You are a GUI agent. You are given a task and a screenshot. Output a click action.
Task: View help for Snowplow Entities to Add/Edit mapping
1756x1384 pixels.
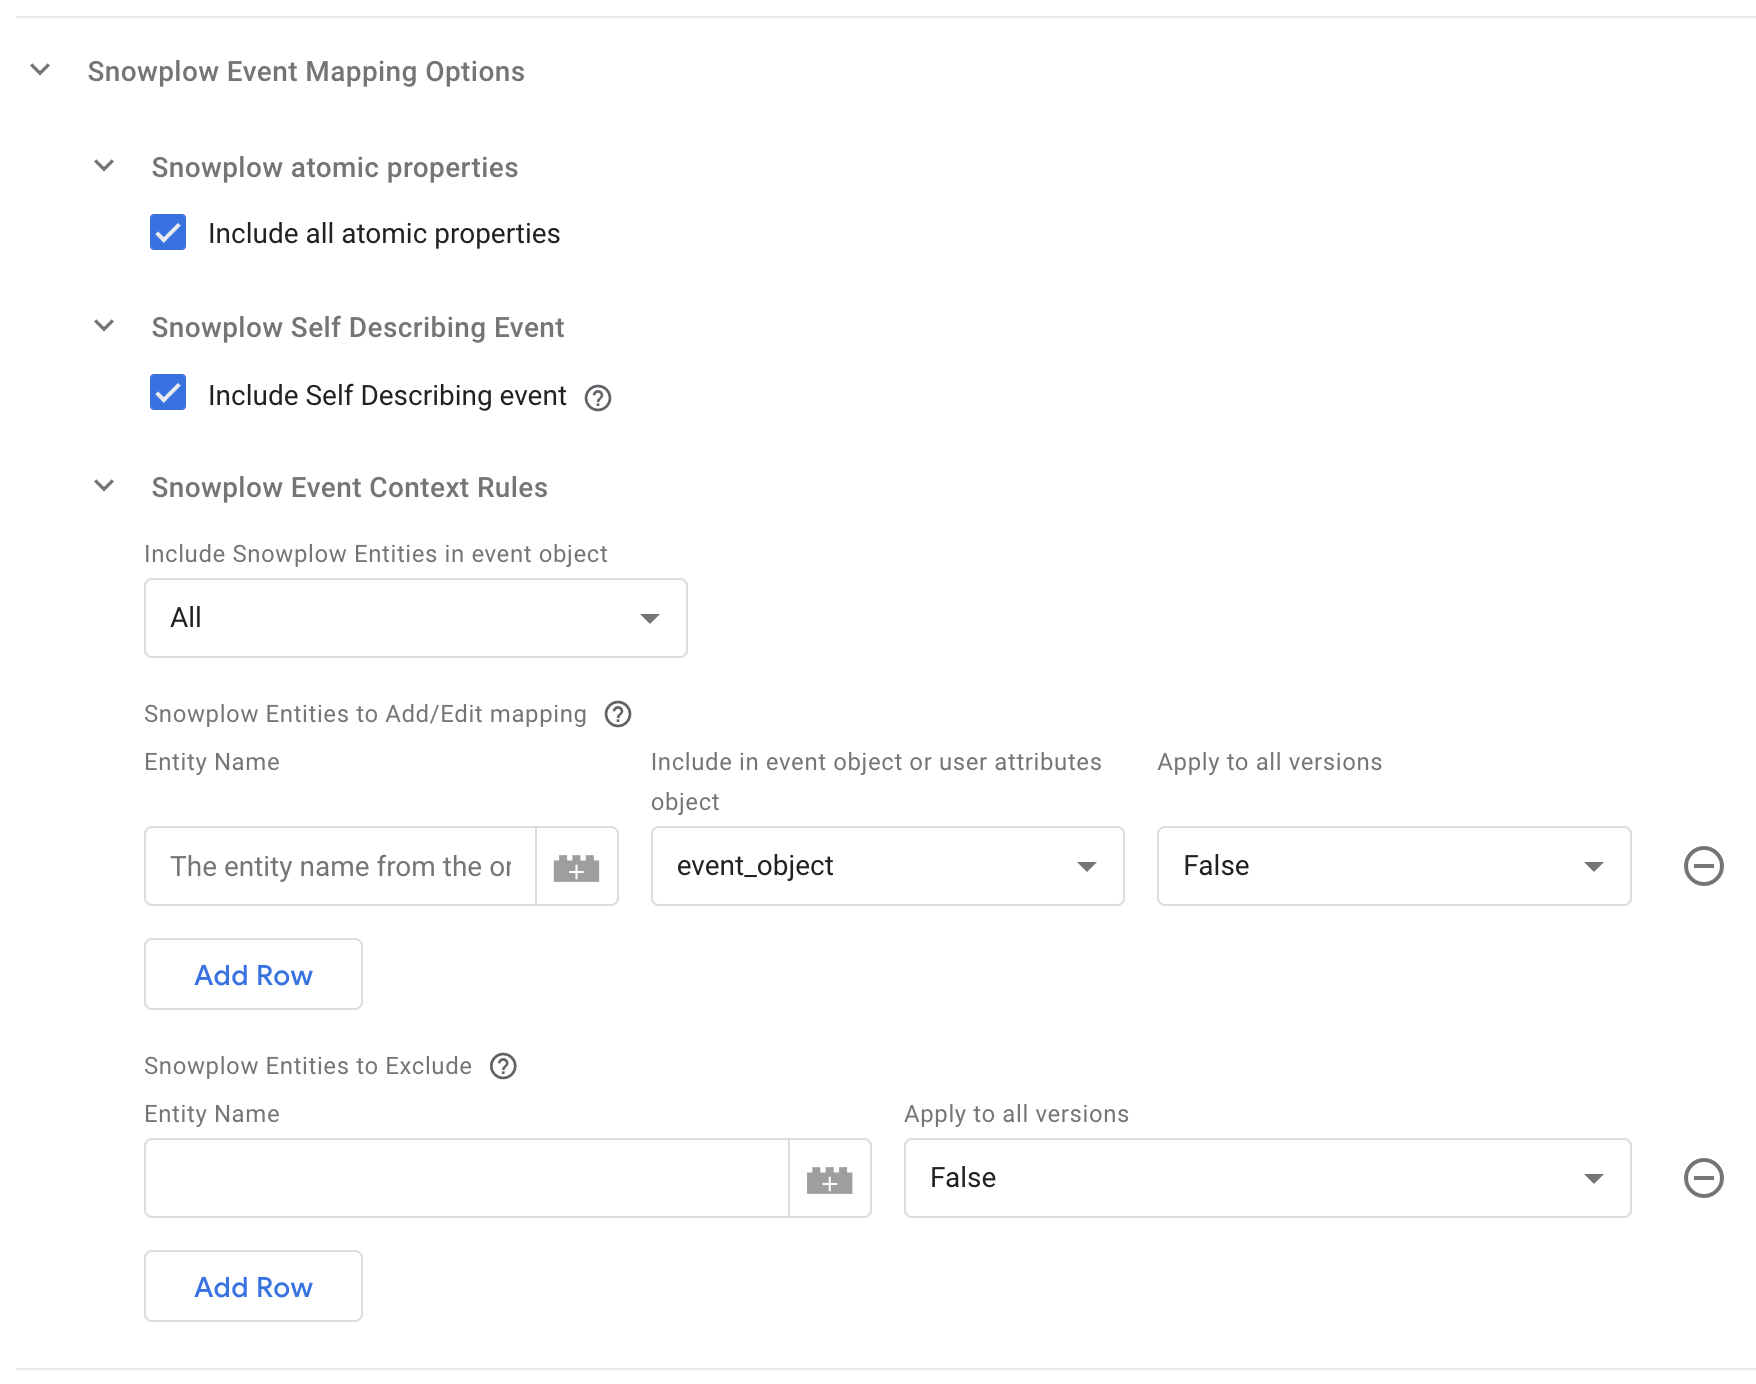(x=618, y=714)
